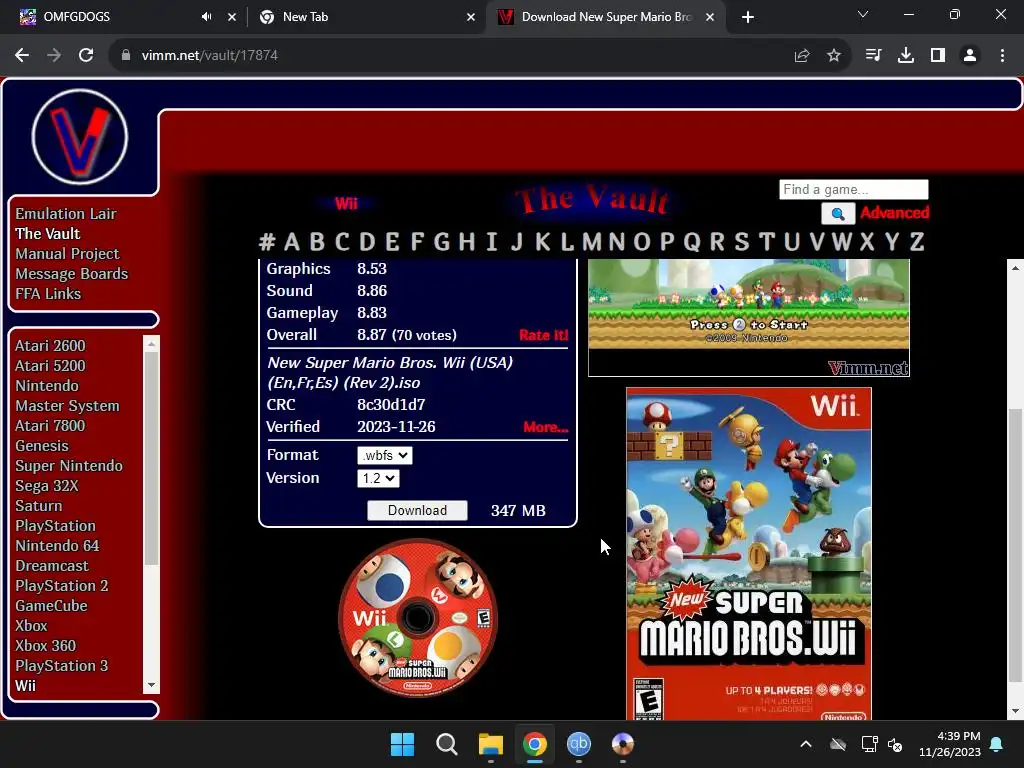Viewport: 1024px width, 768px height.
Task: Open the Chrome profile icon
Action: [x=970, y=56]
